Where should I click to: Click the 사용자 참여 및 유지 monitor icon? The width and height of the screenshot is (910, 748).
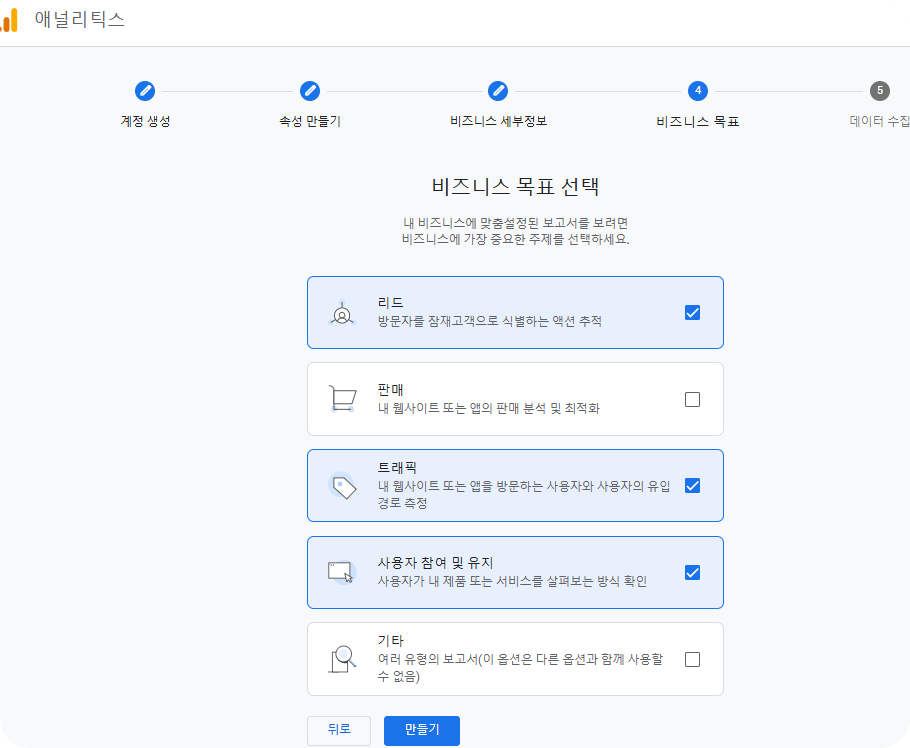tap(342, 572)
